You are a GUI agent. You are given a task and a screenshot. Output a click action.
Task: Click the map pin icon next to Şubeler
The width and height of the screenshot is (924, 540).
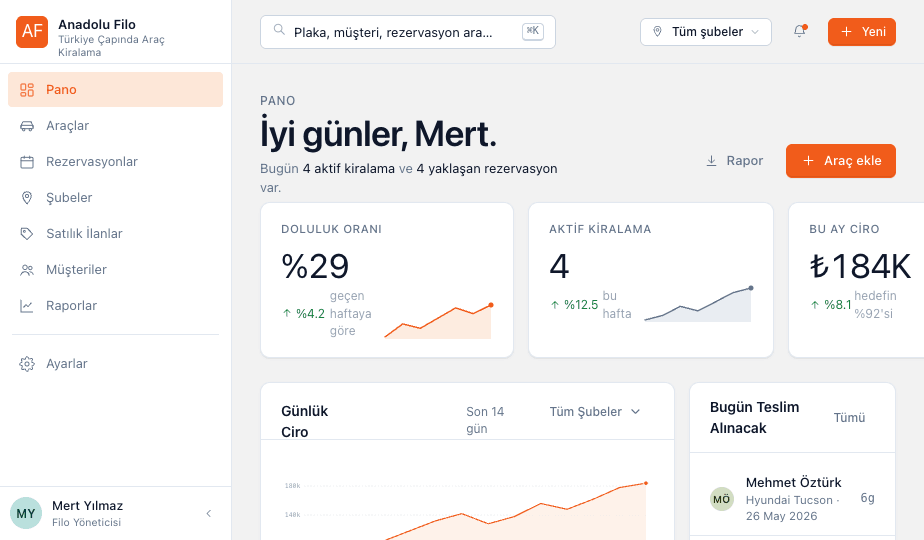27,197
